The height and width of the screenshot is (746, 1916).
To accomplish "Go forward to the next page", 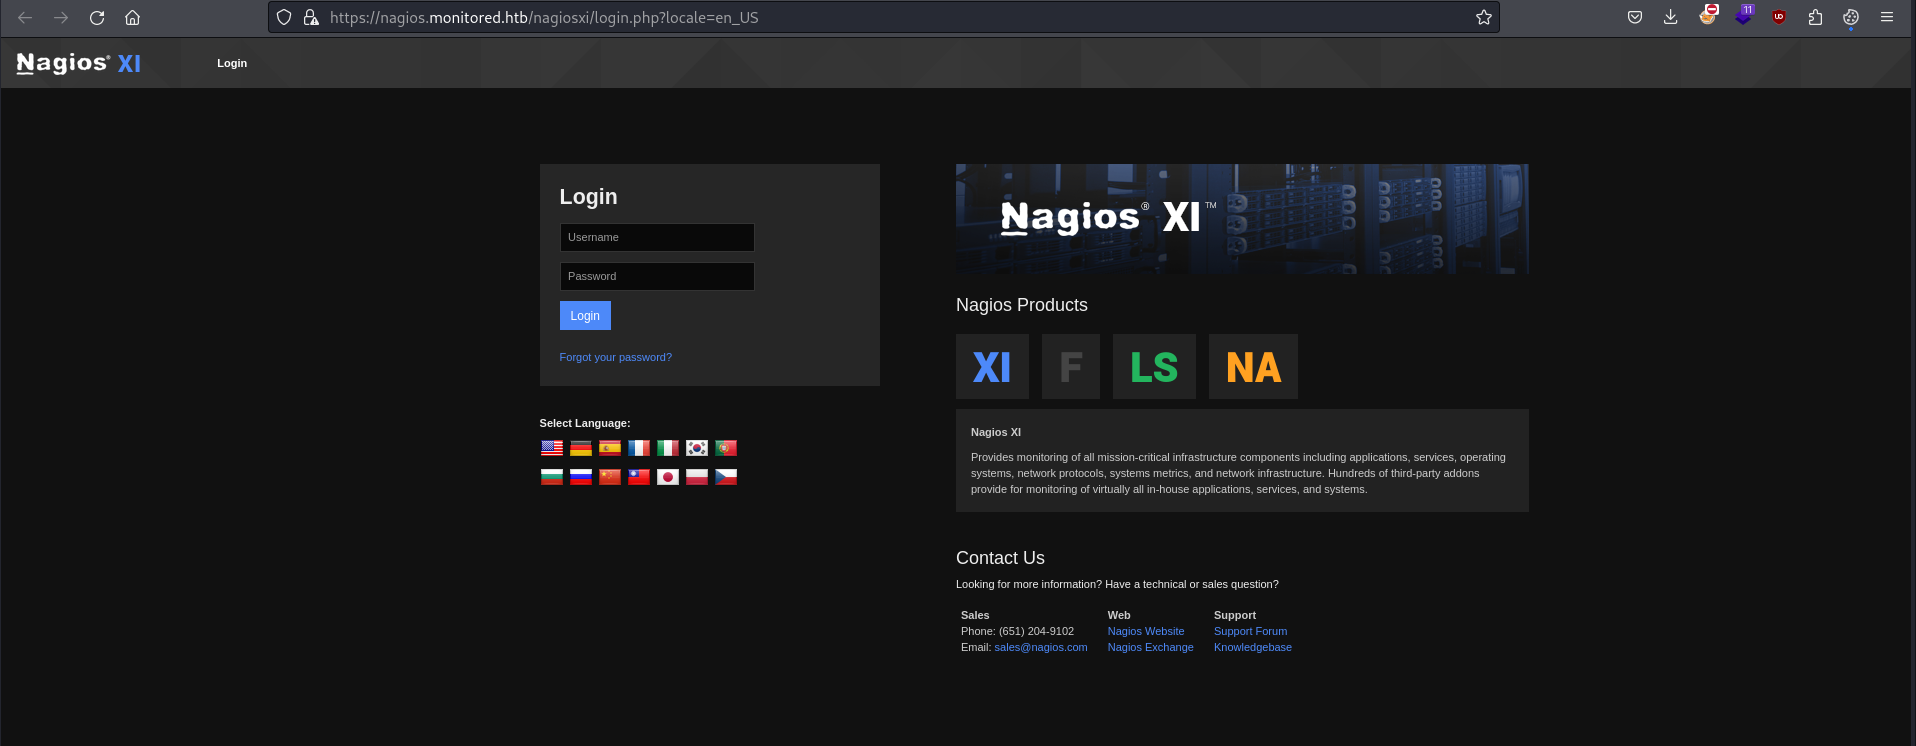I will [x=61, y=17].
